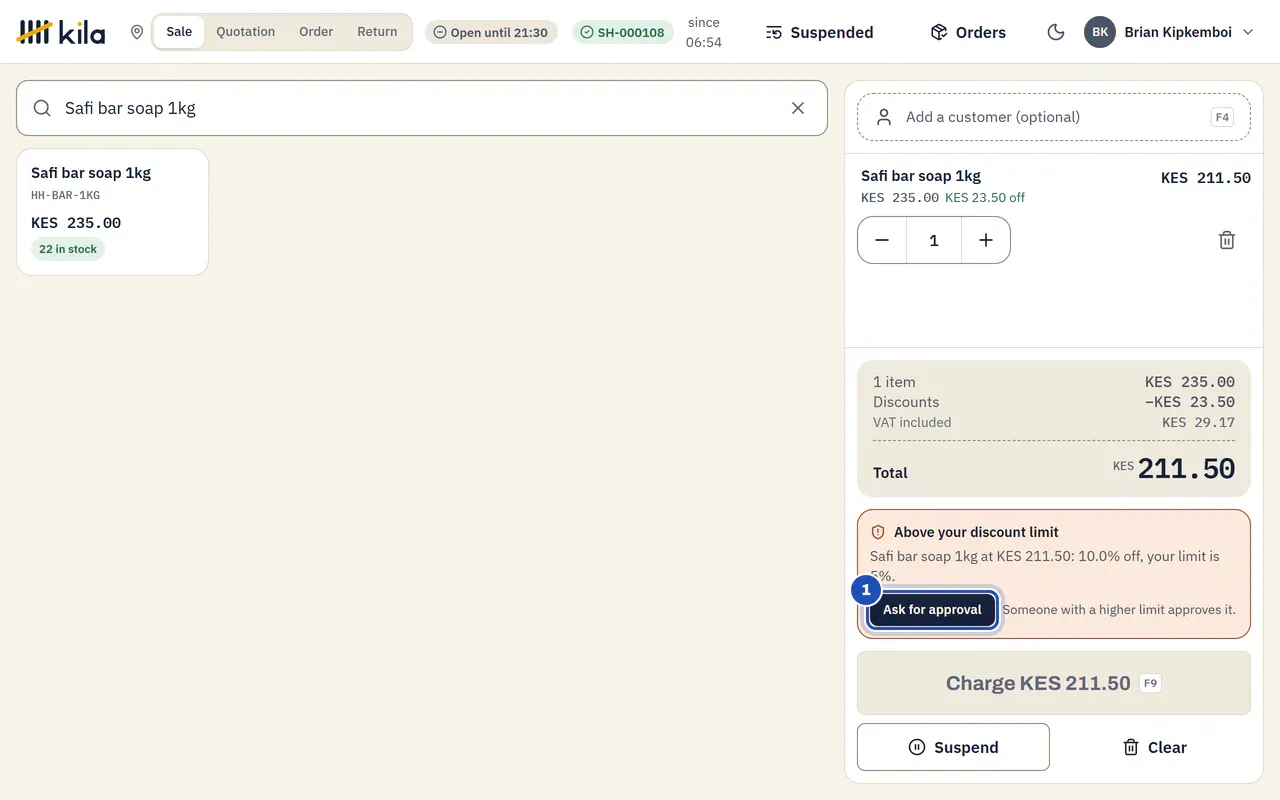
Task: Clear the search field with the X
Action: (798, 108)
